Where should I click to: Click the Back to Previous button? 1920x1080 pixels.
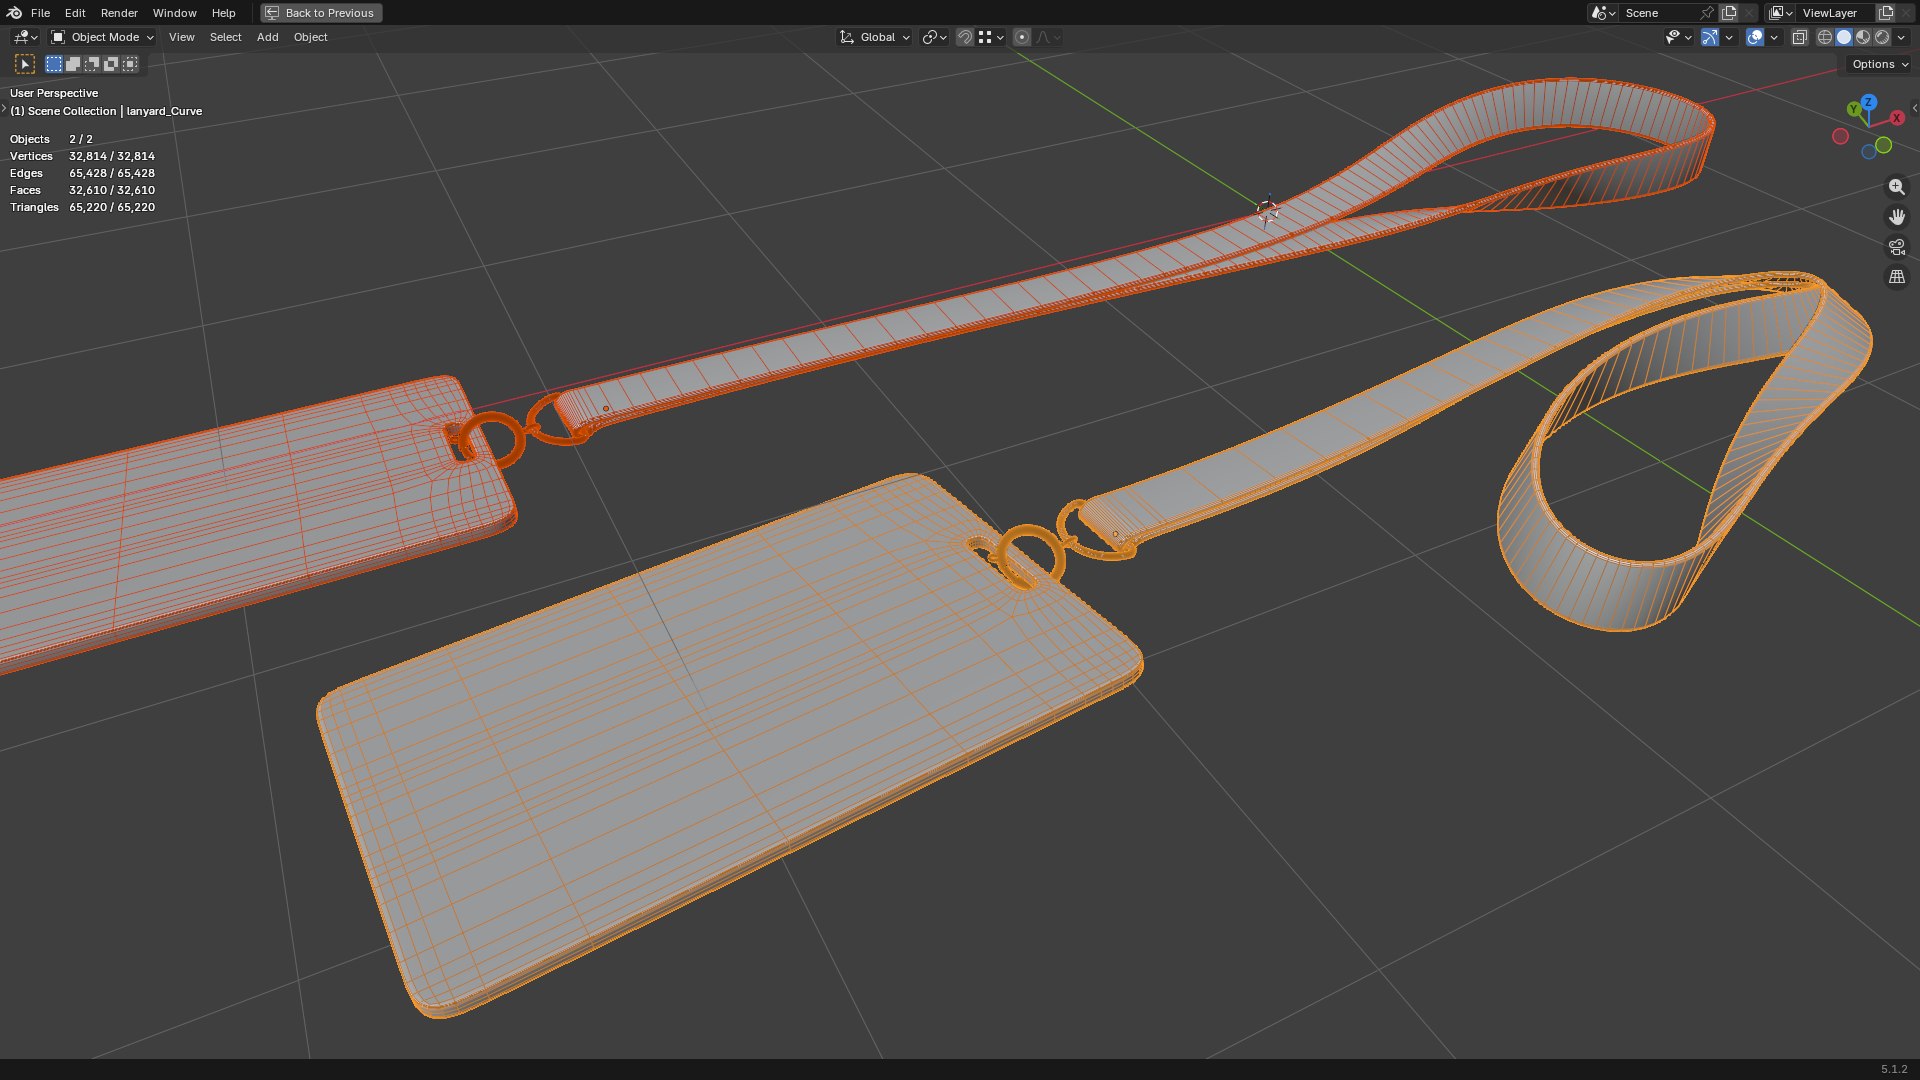click(321, 13)
